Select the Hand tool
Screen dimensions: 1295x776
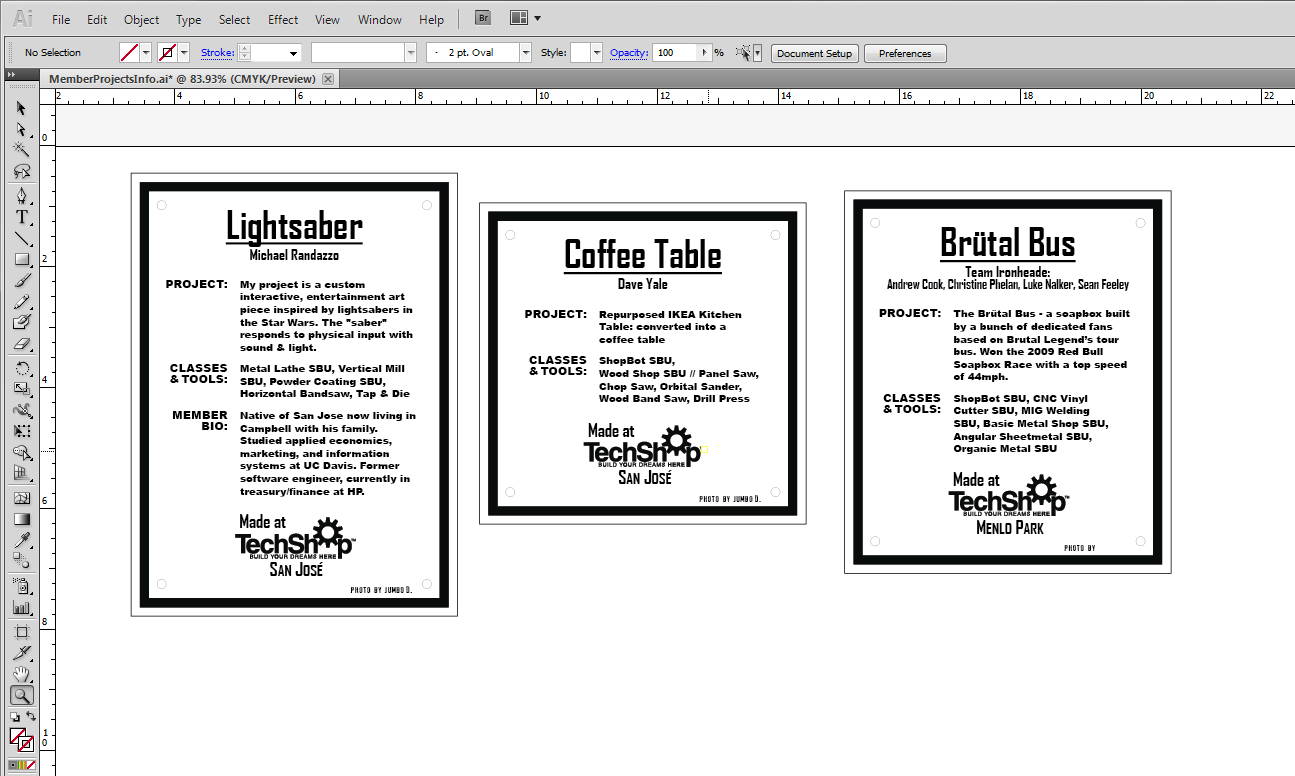coord(21,674)
